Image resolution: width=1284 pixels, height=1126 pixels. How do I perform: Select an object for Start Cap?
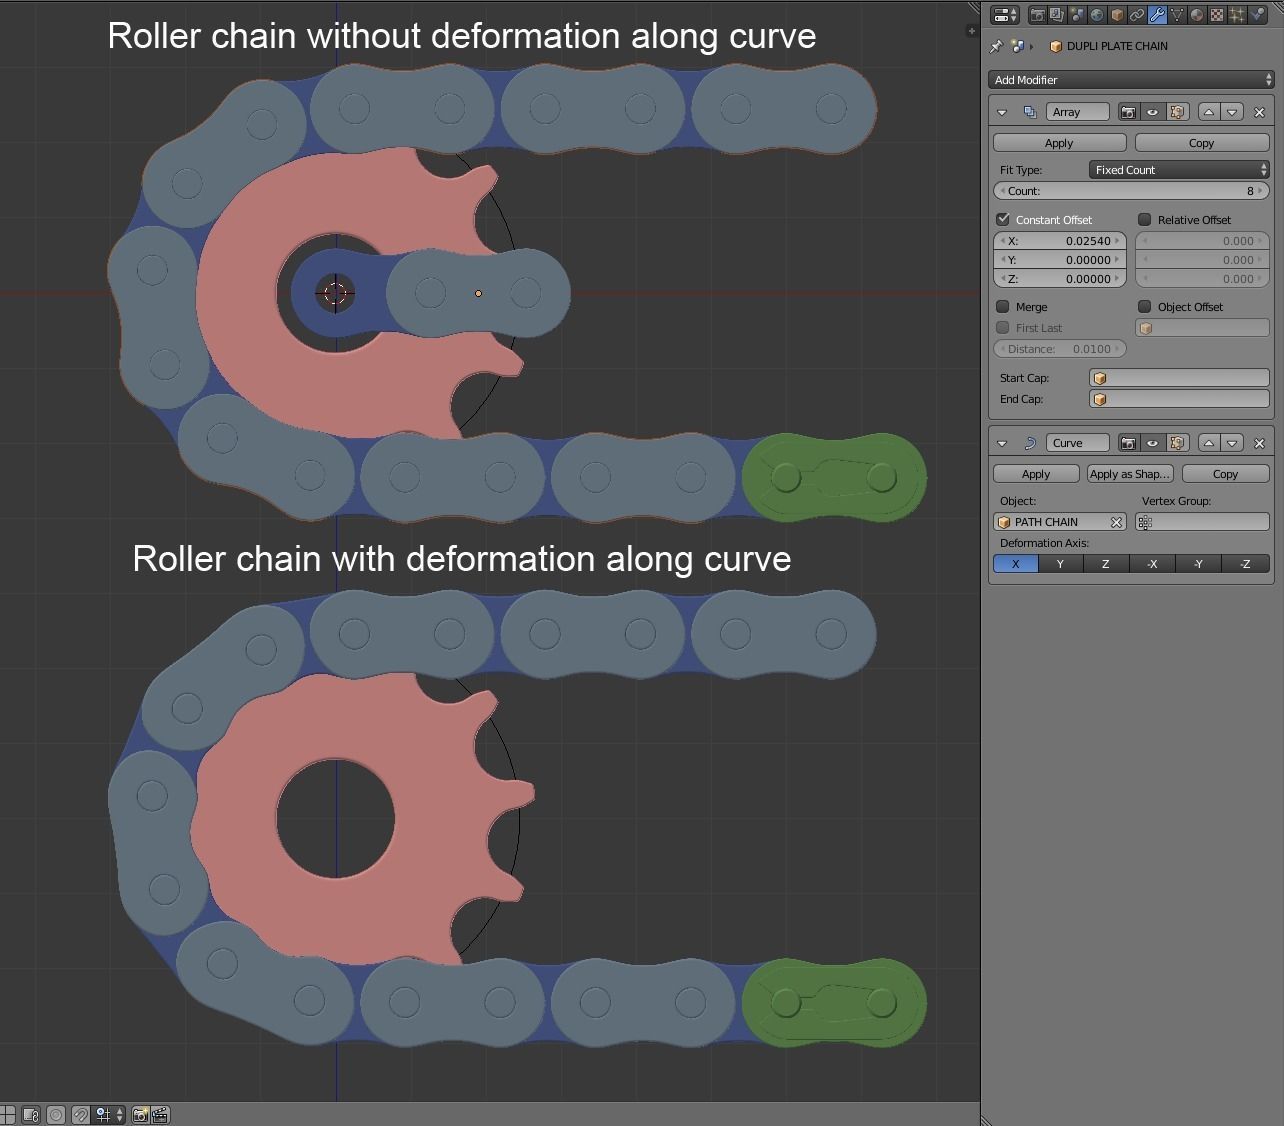coord(1179,378)
